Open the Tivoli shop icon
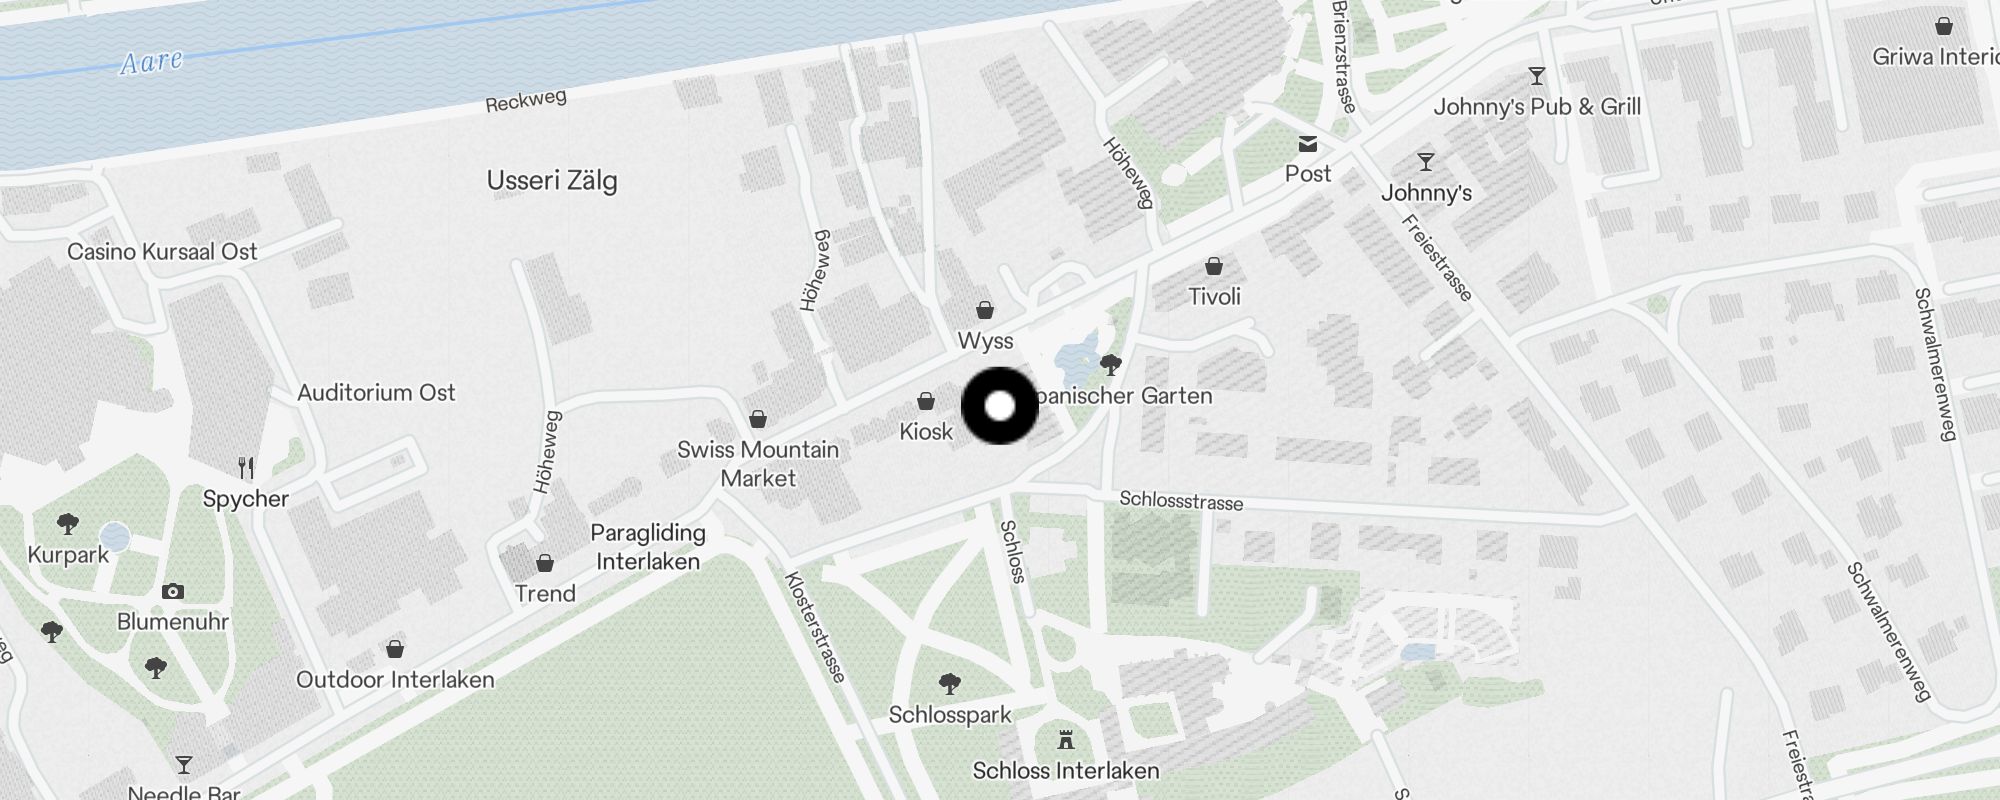 1214,266
